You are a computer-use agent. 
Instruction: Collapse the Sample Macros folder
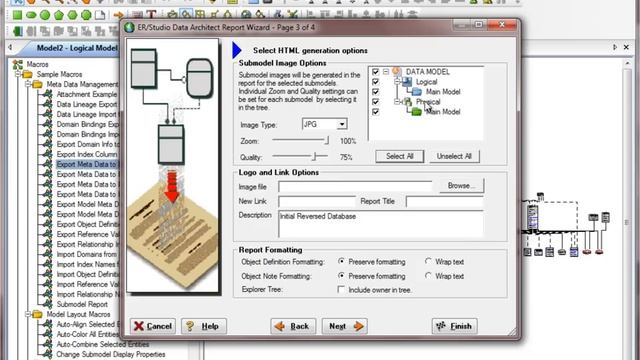coord(18,74)
